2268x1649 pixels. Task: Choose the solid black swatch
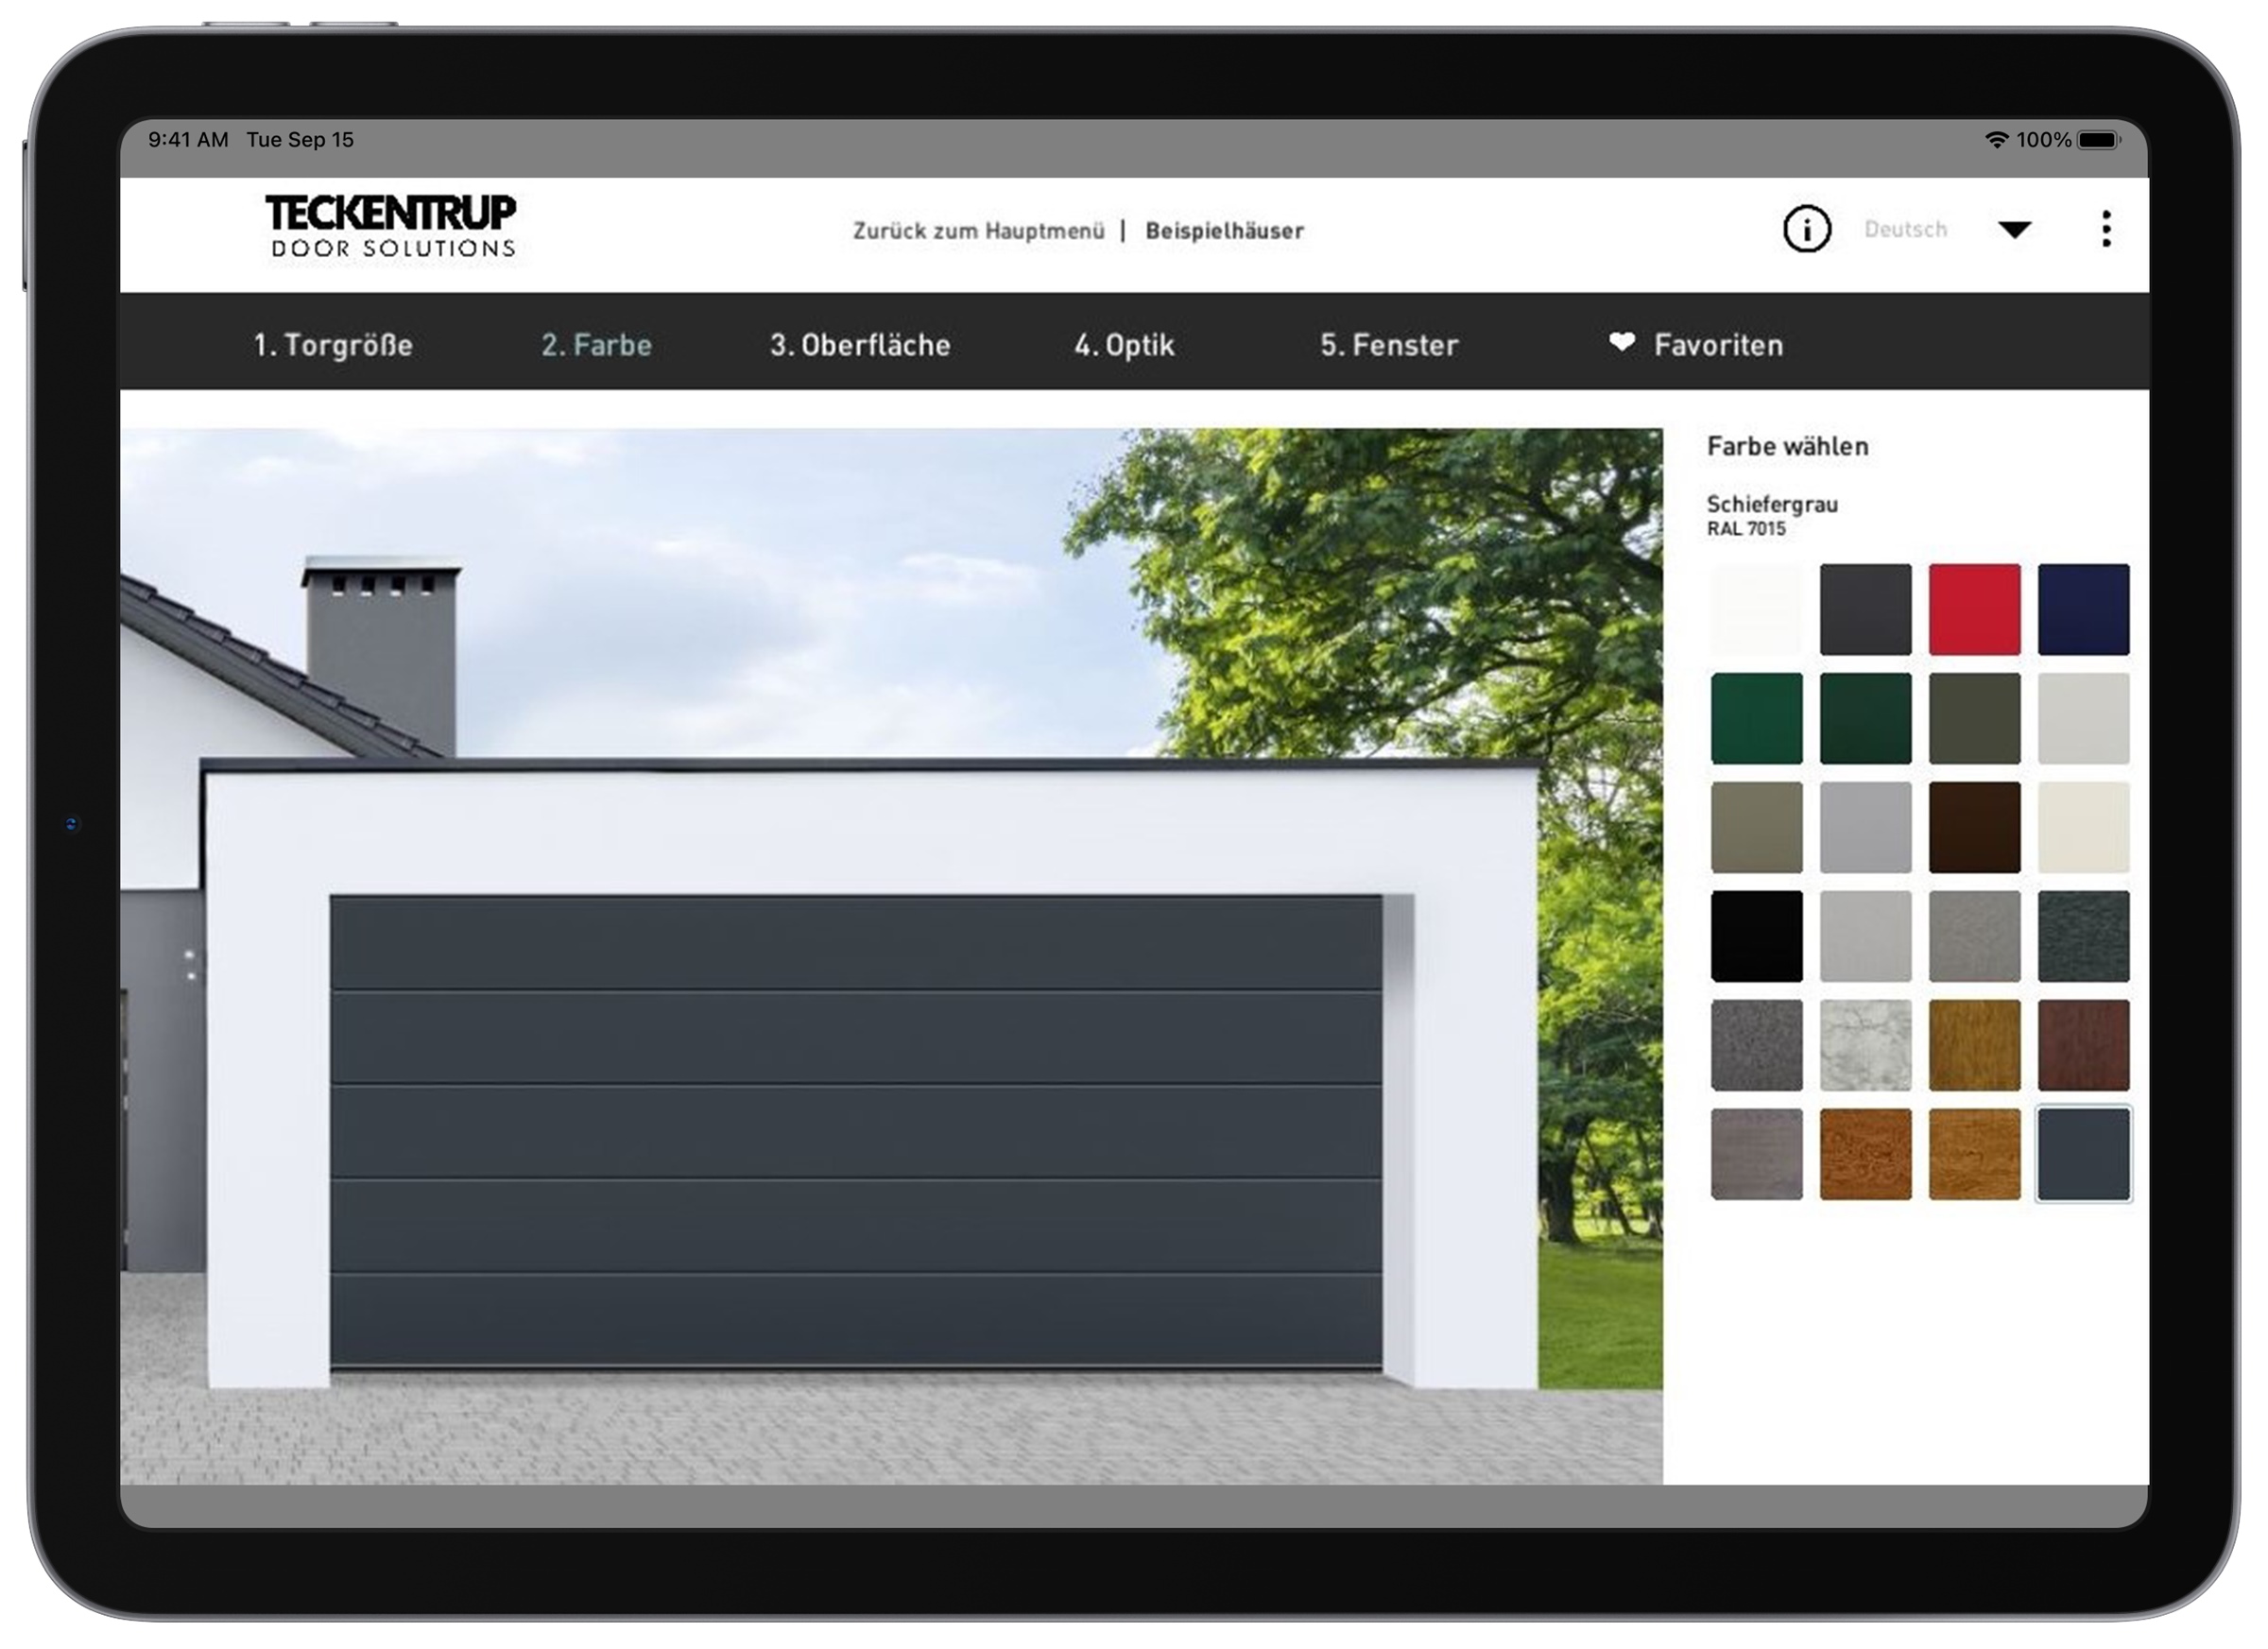point(1756,936)
